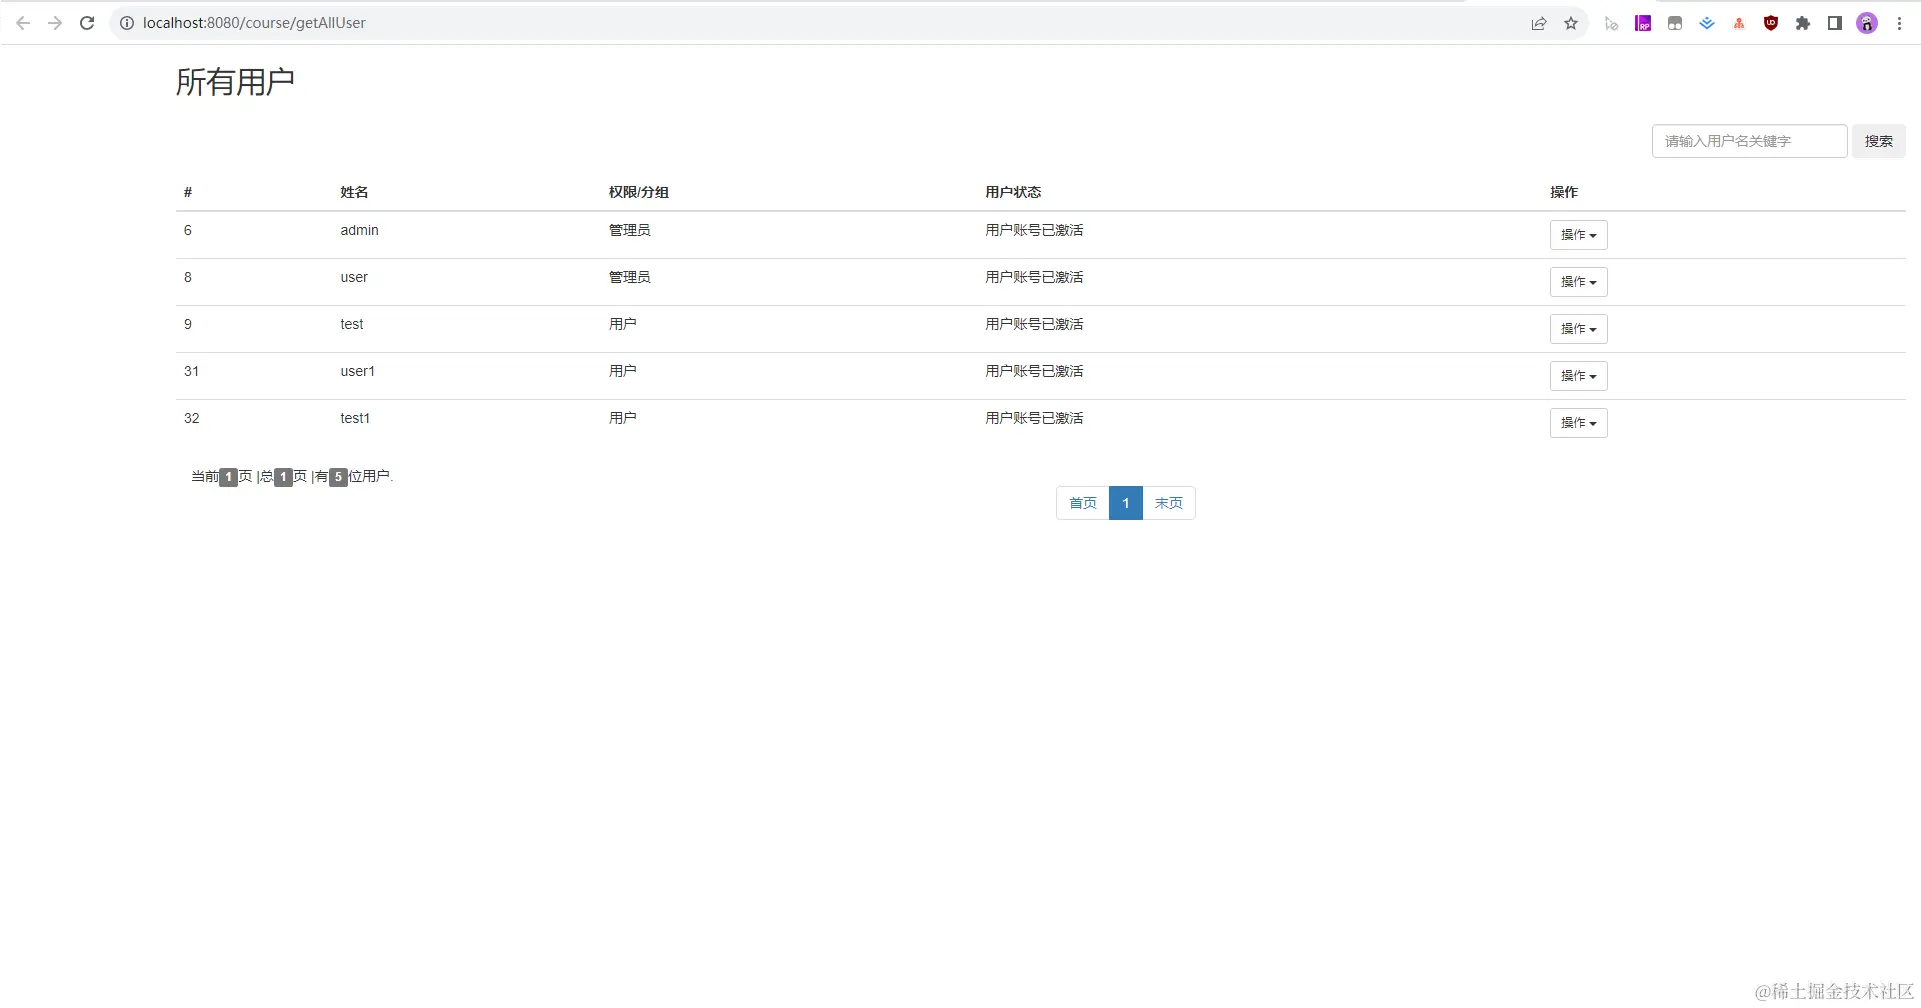The width and height of the screenshot is (1921, 1008).
Task: Click test1's 用户账号已激活 status
Action: coord(1034,418)
